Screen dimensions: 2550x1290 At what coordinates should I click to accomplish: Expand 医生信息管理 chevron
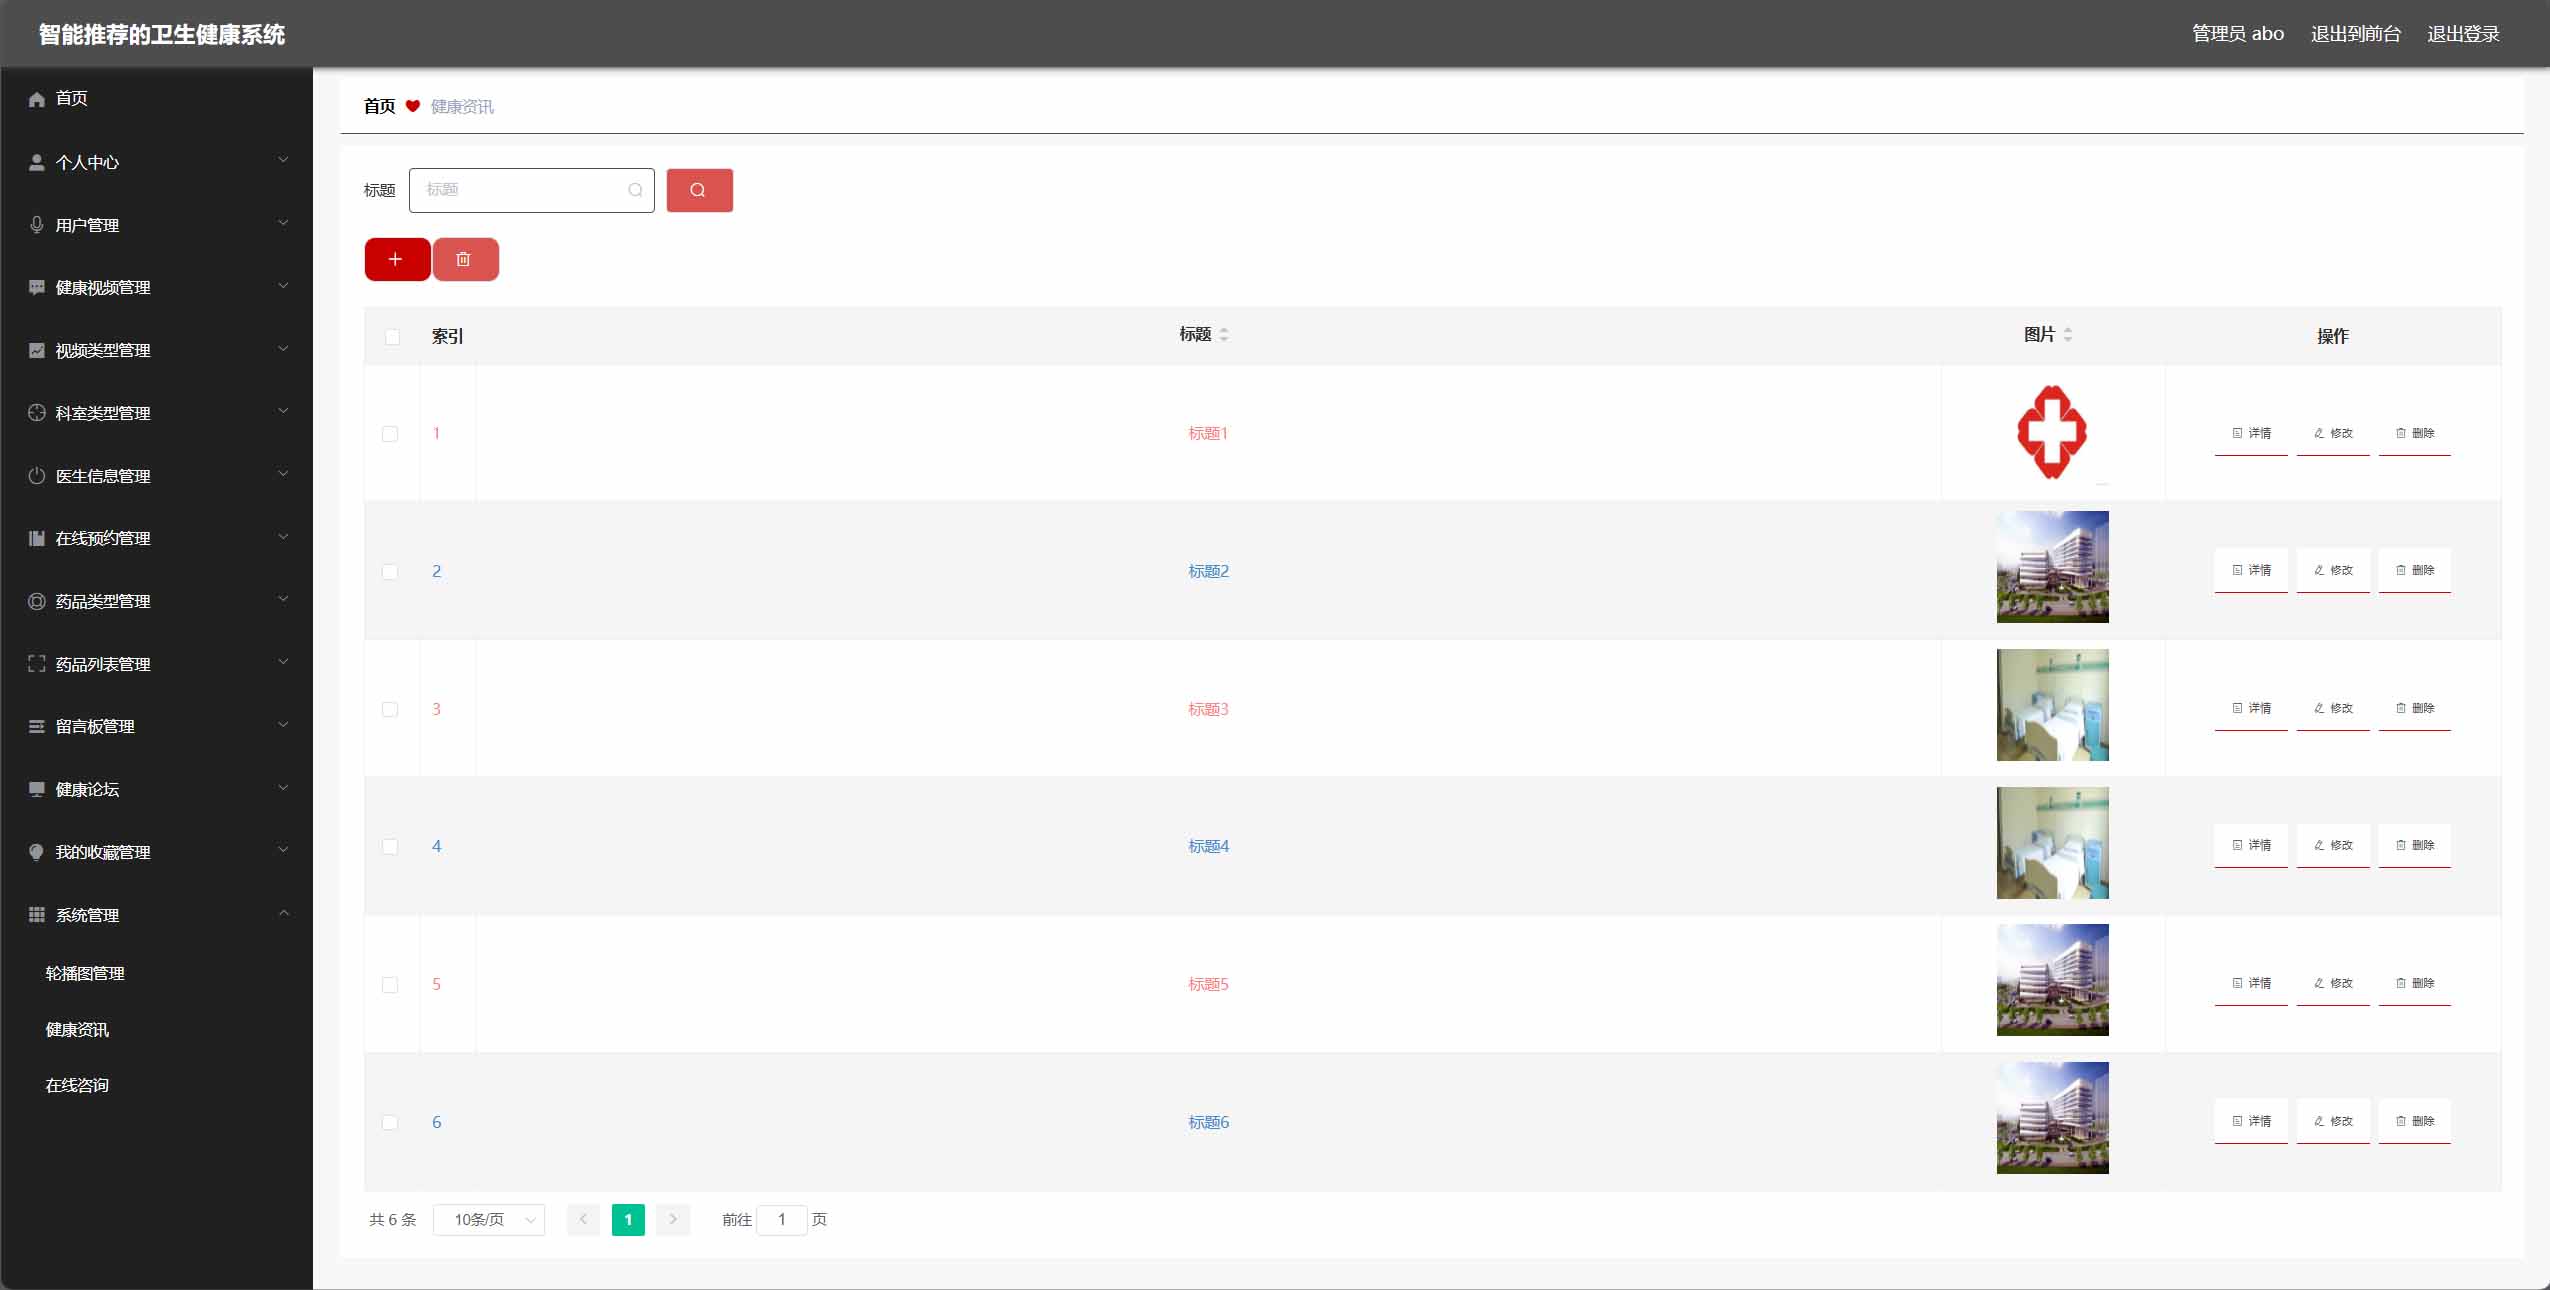(283, 474)
